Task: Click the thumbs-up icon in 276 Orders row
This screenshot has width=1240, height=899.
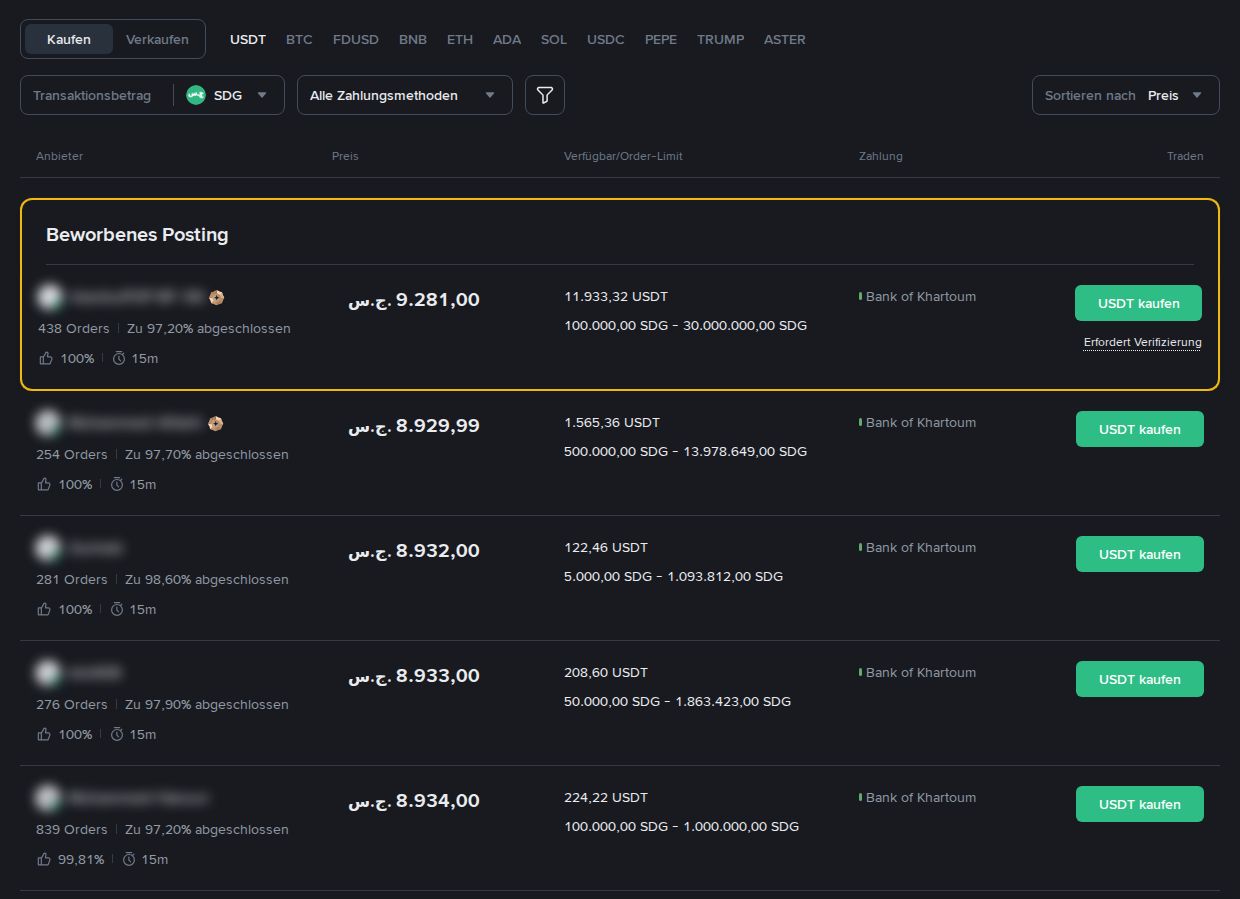Action: [x=44, y=734]
